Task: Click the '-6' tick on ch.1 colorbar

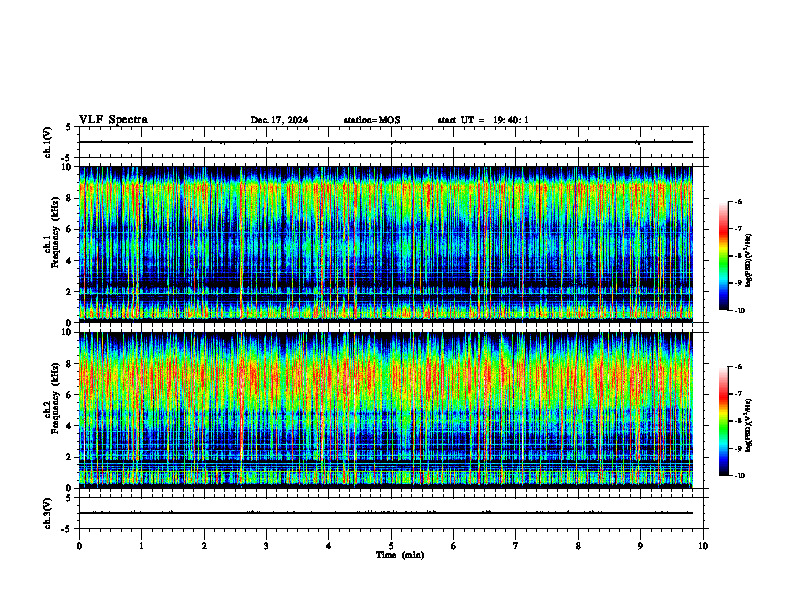Action: tap(738, 202)
